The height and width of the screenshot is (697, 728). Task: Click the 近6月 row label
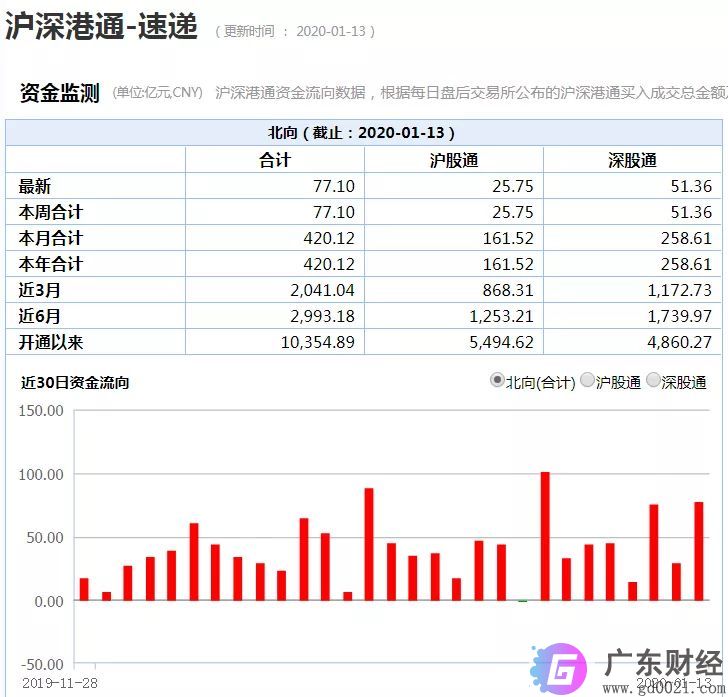[x=39, y=316]
